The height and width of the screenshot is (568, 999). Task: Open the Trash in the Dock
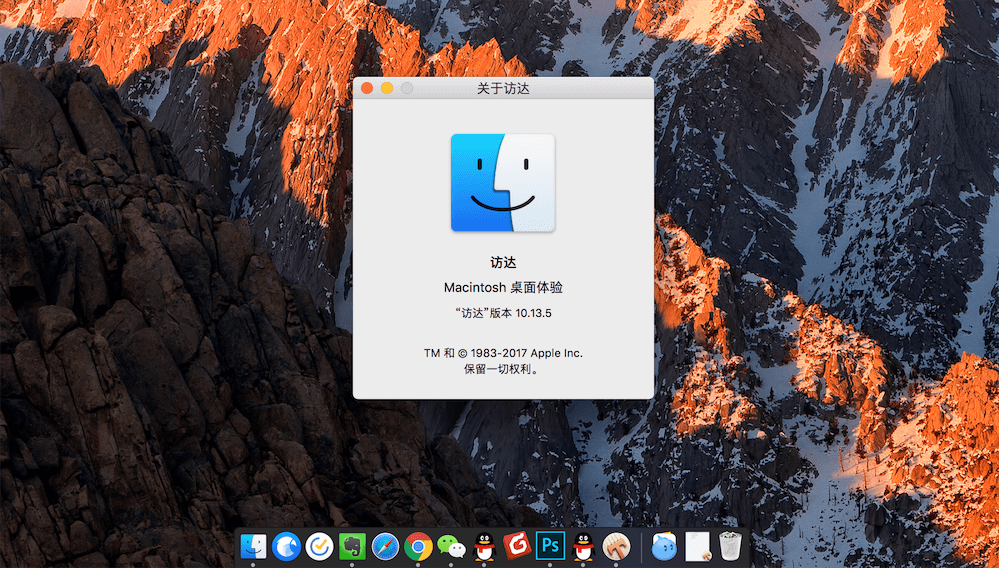[x=730, y=546]
